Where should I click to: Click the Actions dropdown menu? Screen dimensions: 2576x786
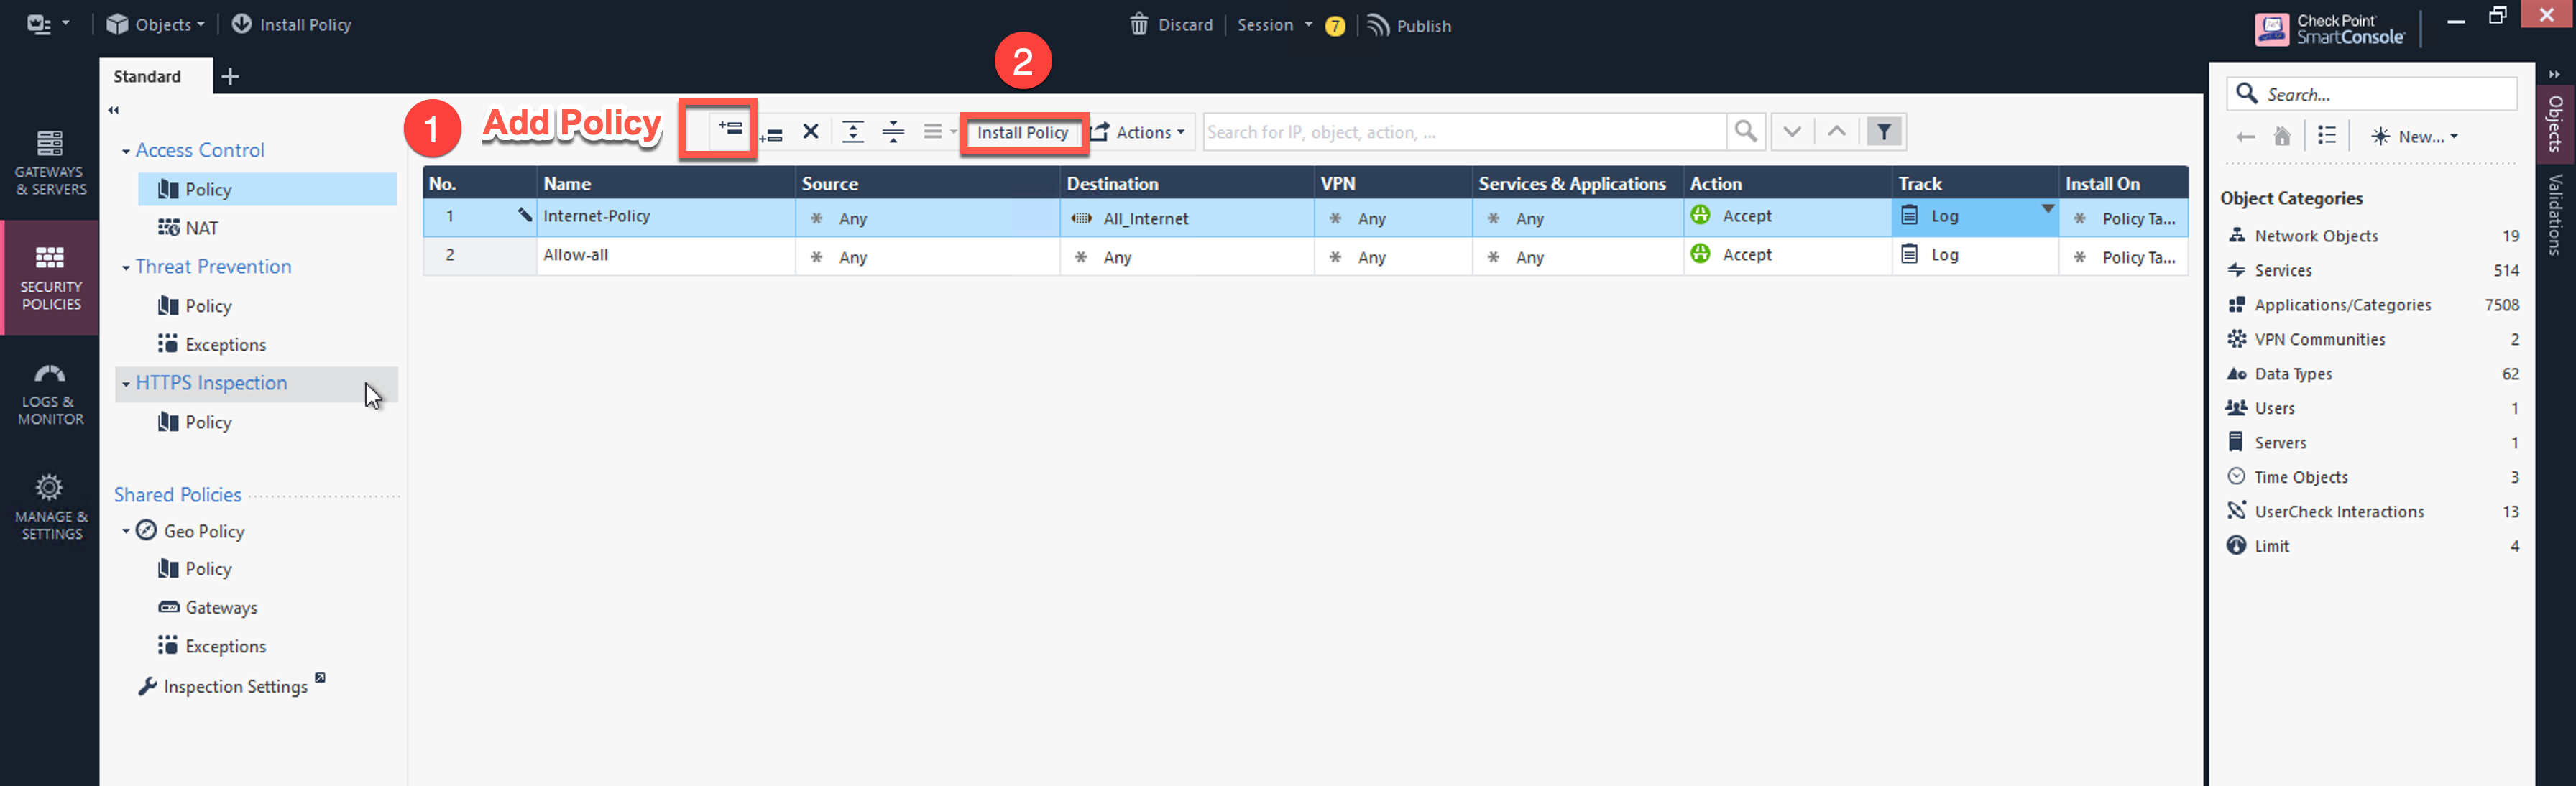1149,131
